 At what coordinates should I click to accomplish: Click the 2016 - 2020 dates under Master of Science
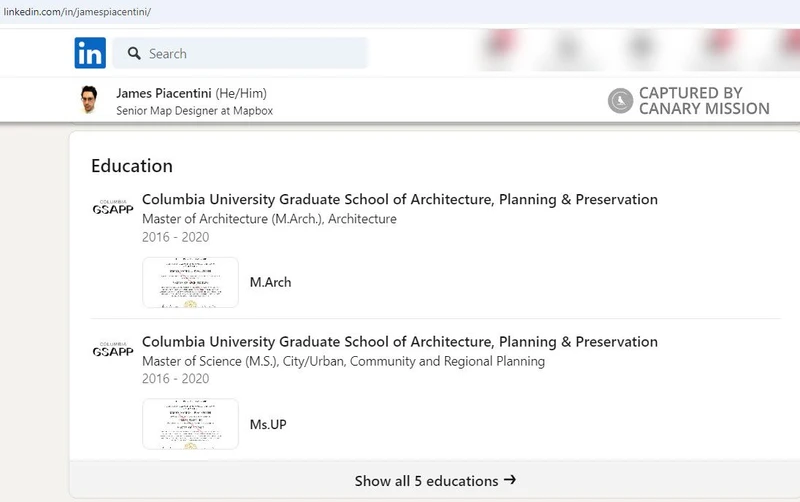(x=176, y=379)
